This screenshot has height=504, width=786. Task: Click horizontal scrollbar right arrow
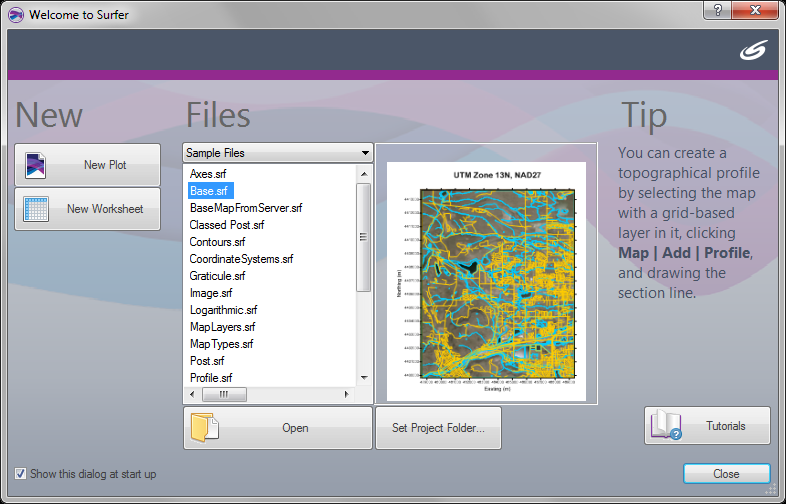click(x=346, y=395)
